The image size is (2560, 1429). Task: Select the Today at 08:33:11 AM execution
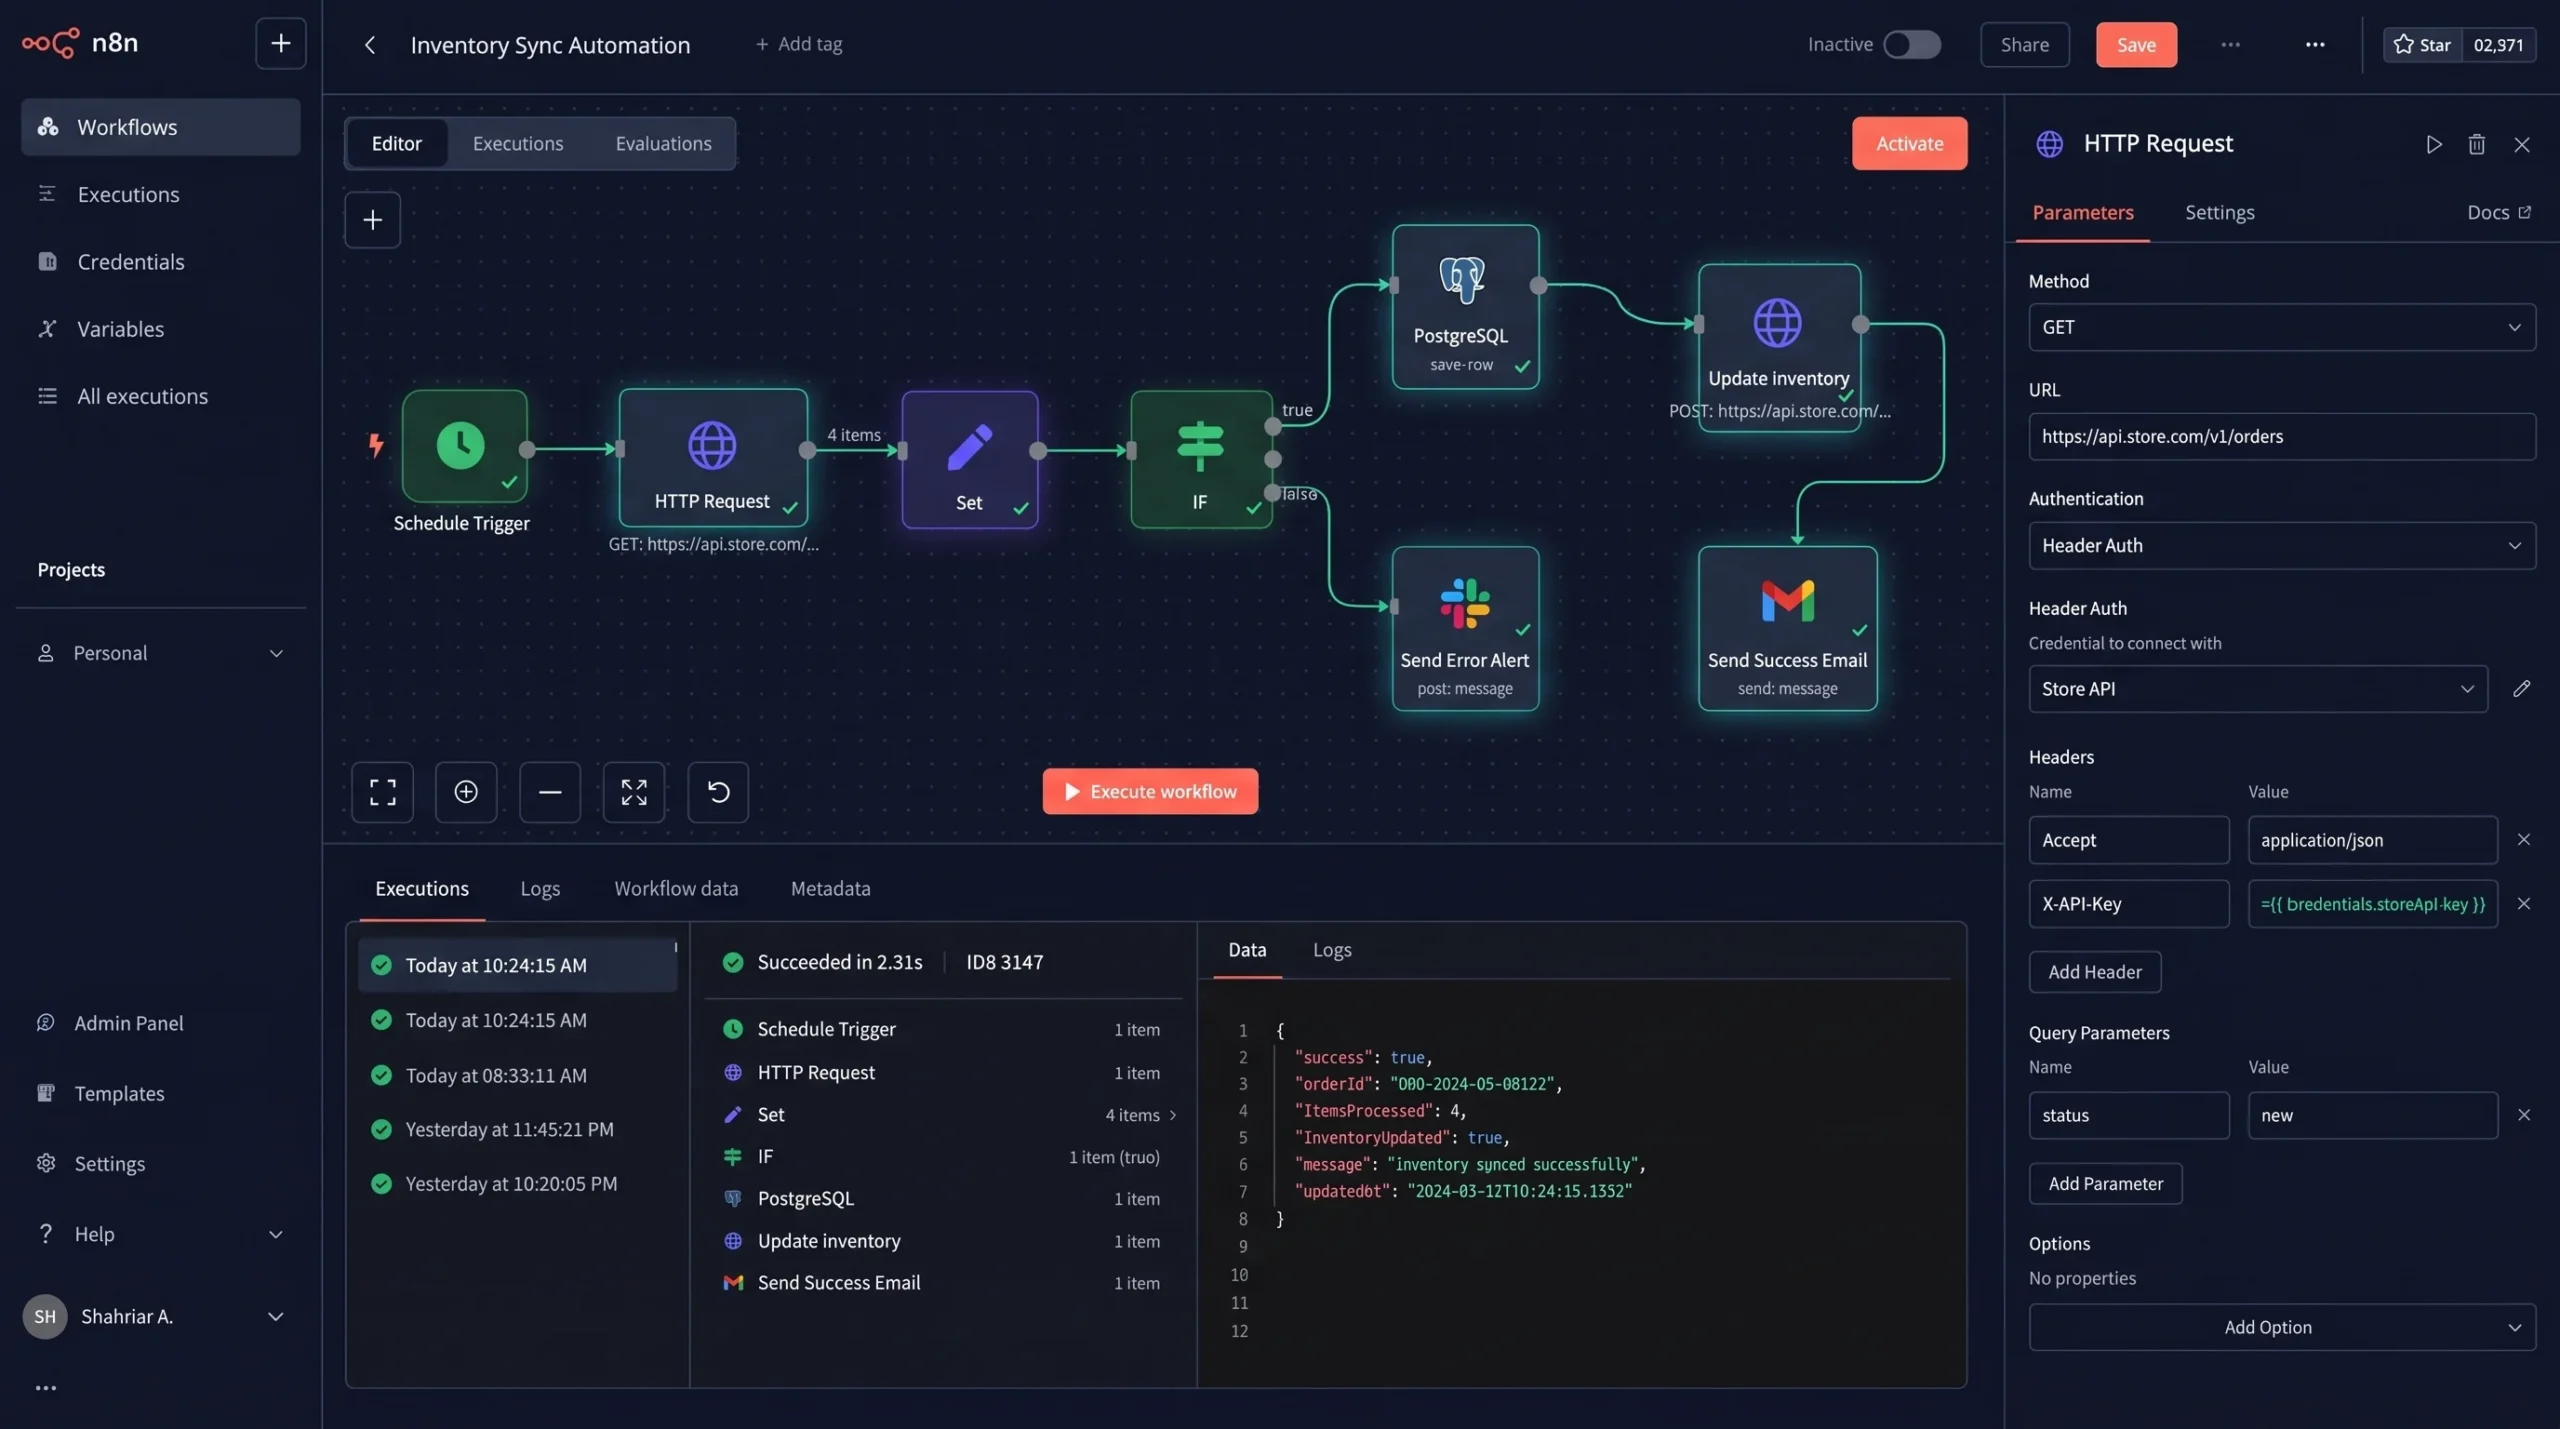pos(517,1075)
